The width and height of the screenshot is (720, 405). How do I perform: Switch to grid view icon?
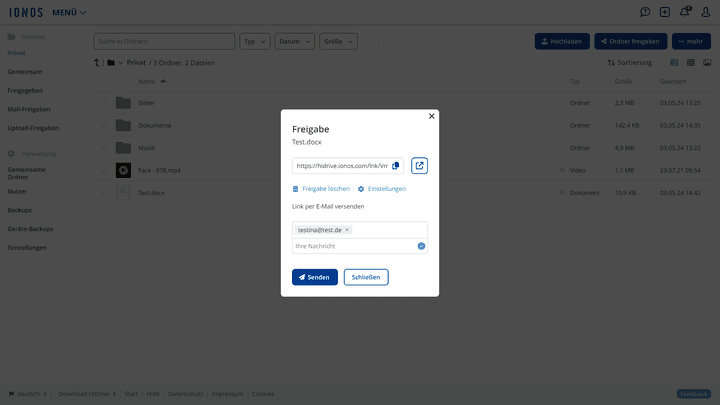pos(691,62)
